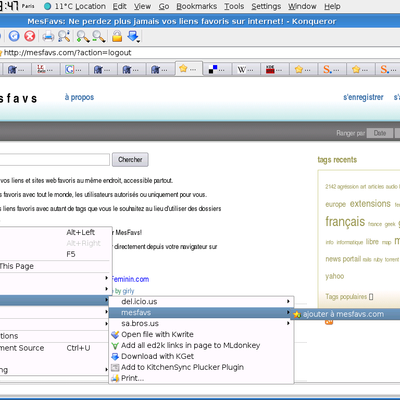This screenshot has height=400, width=400.
Task: Choose Add to KitchenSync Plucker Plugin
Action: point(201,367)
